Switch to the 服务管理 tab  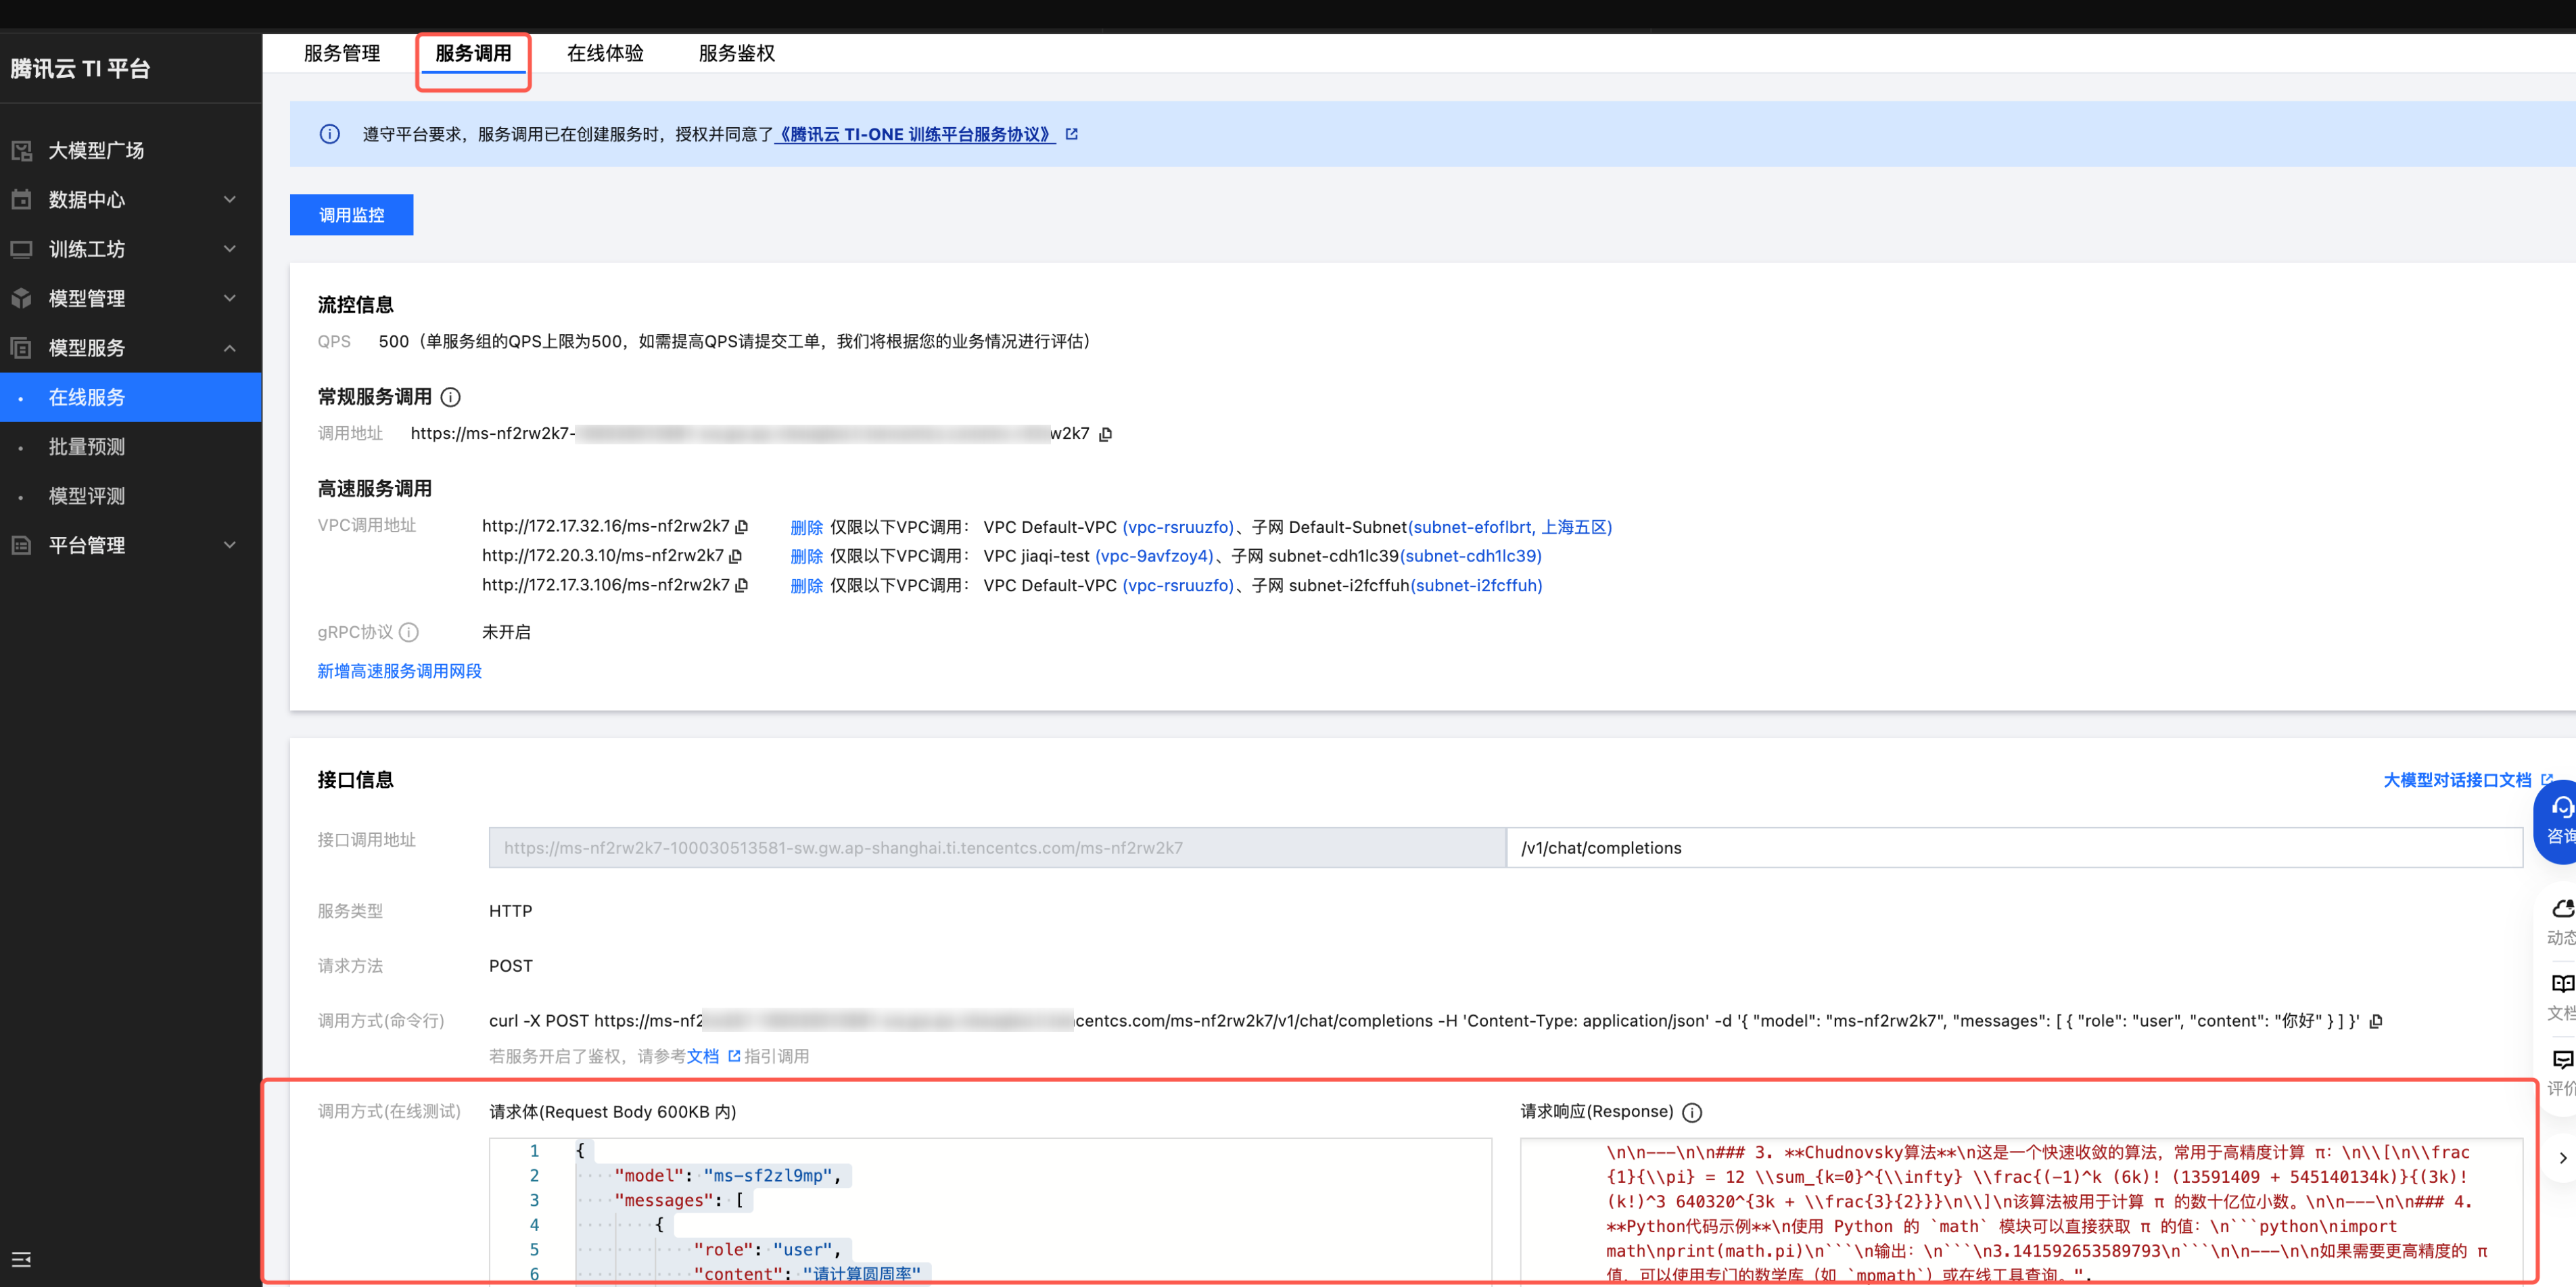pyautogui.click(x=342, y=53)
